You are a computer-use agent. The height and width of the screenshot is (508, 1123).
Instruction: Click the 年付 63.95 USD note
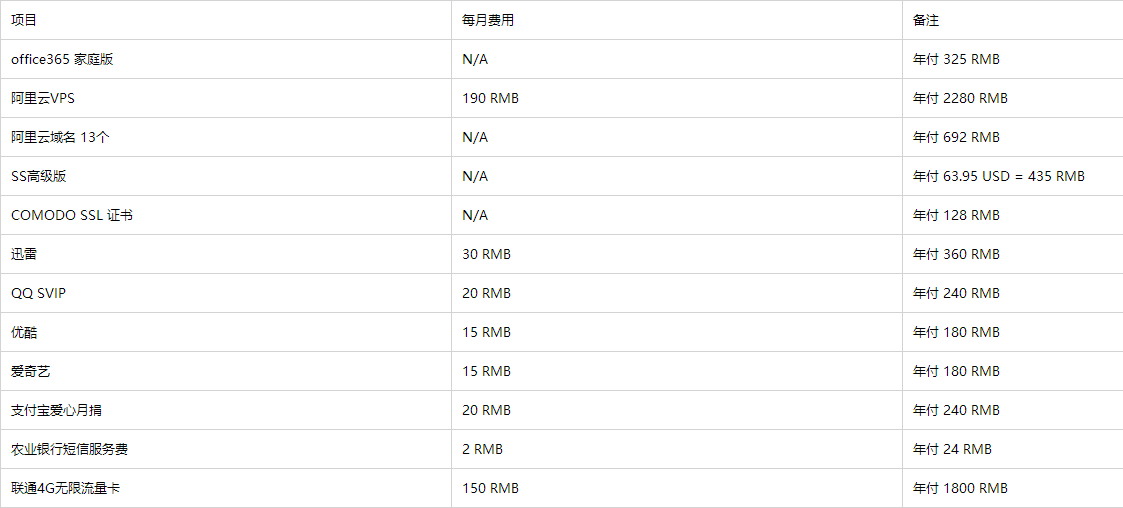tap(998, 176)
